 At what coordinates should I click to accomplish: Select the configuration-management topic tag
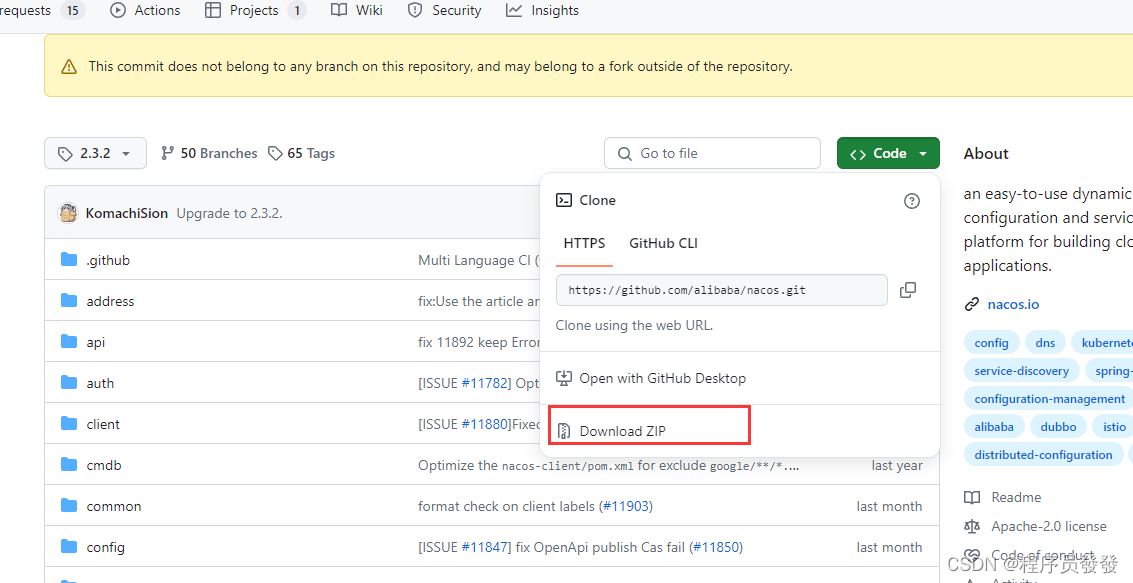point(1049,399)
